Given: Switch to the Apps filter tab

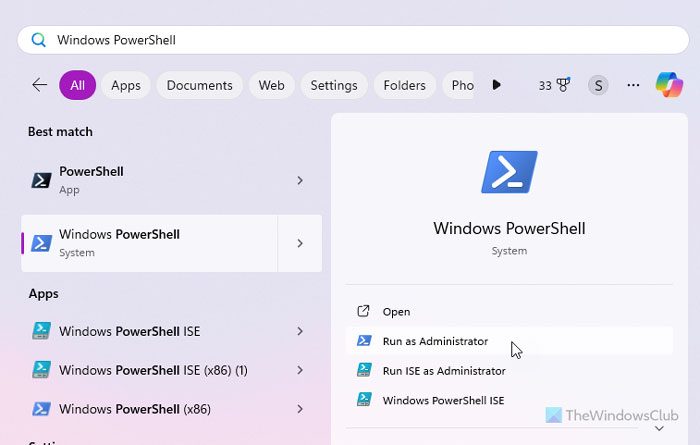Looking at the screenshot, I should point(126,85).
